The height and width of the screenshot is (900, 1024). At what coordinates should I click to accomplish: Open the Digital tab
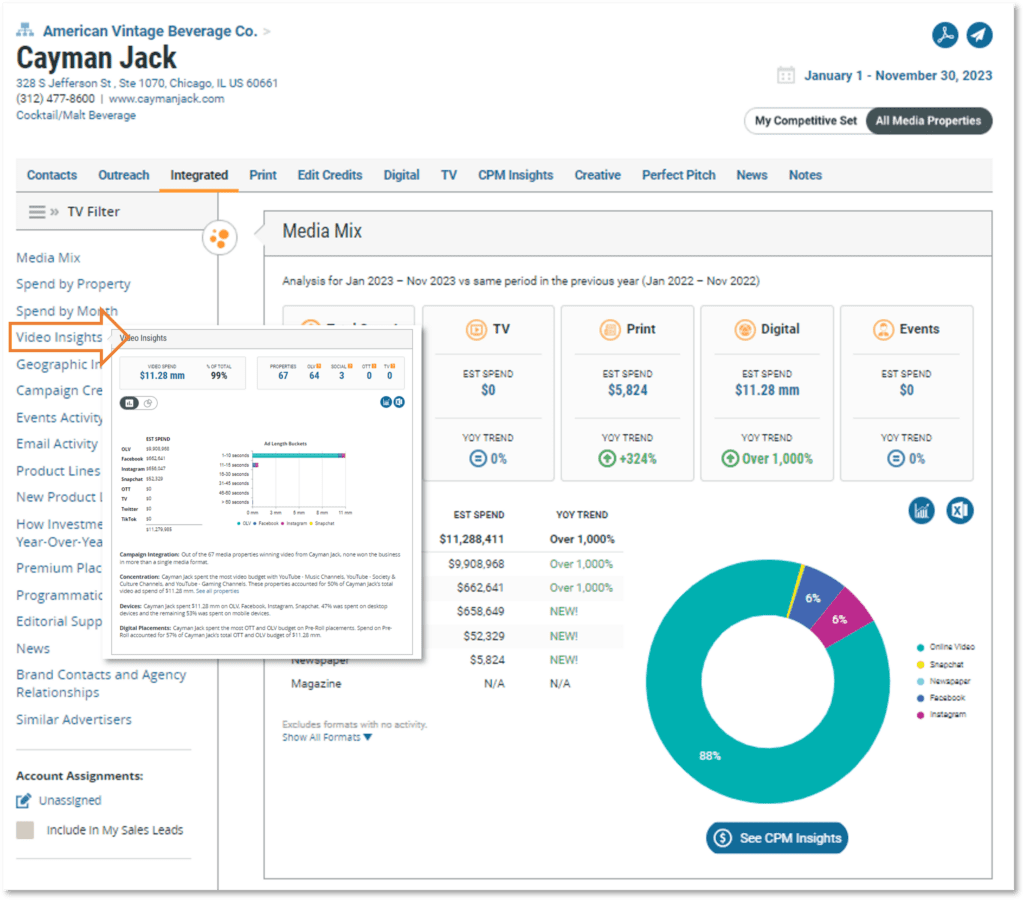(x=401, y=175)
